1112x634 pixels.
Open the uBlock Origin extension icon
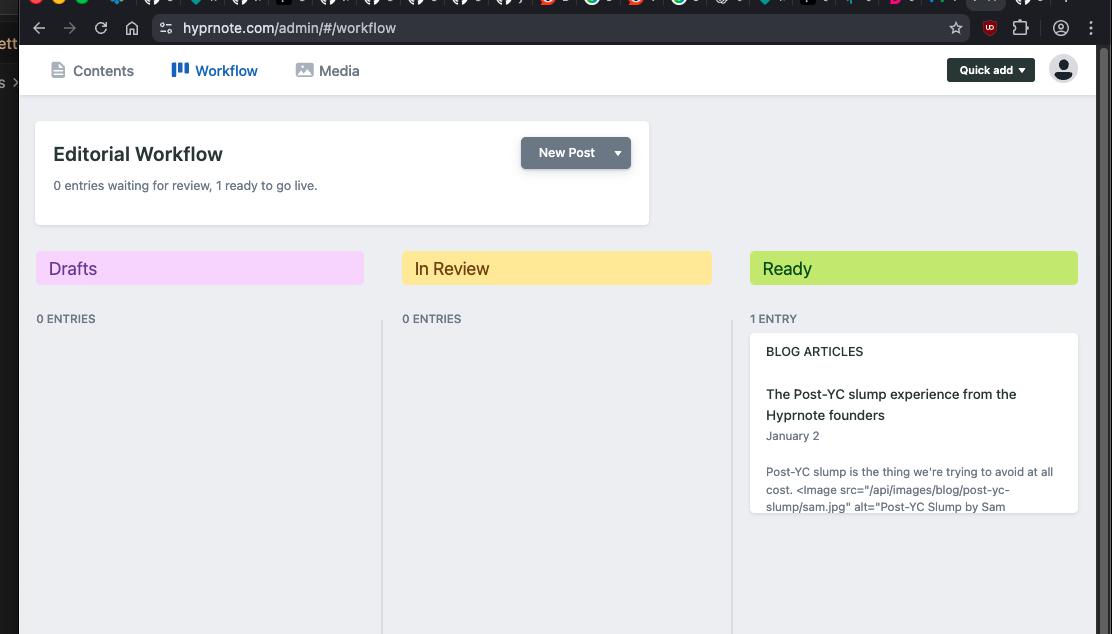(x=990, y=28)
